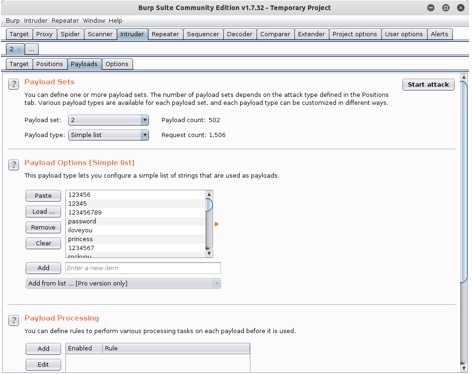Close intruder attack tab 2
The image size is (472, 374).
19,50
